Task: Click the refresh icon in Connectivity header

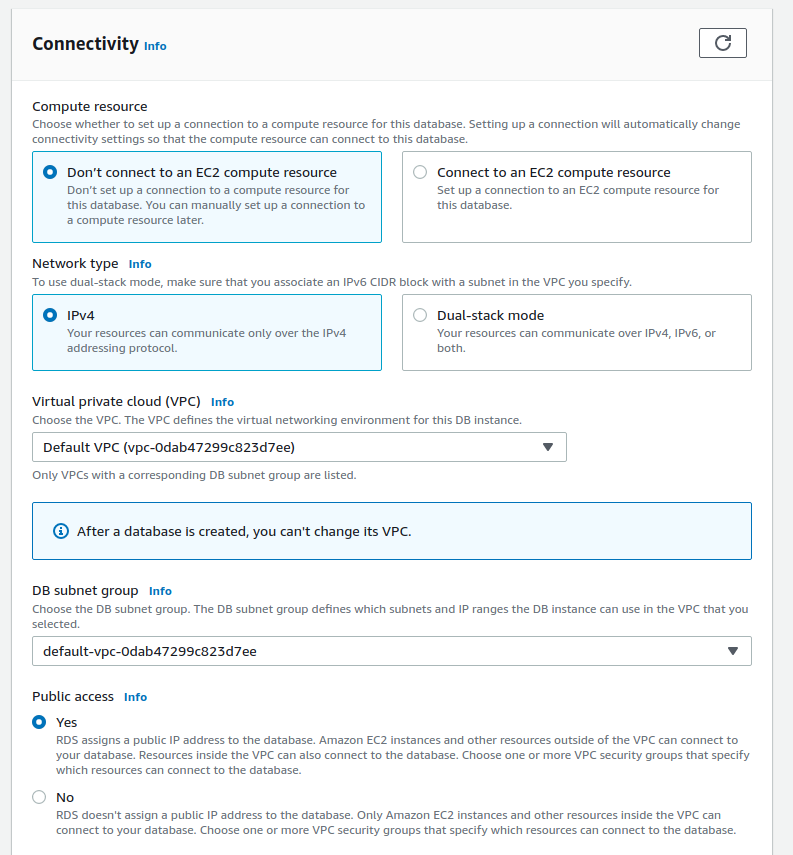Action: [722, 42]
